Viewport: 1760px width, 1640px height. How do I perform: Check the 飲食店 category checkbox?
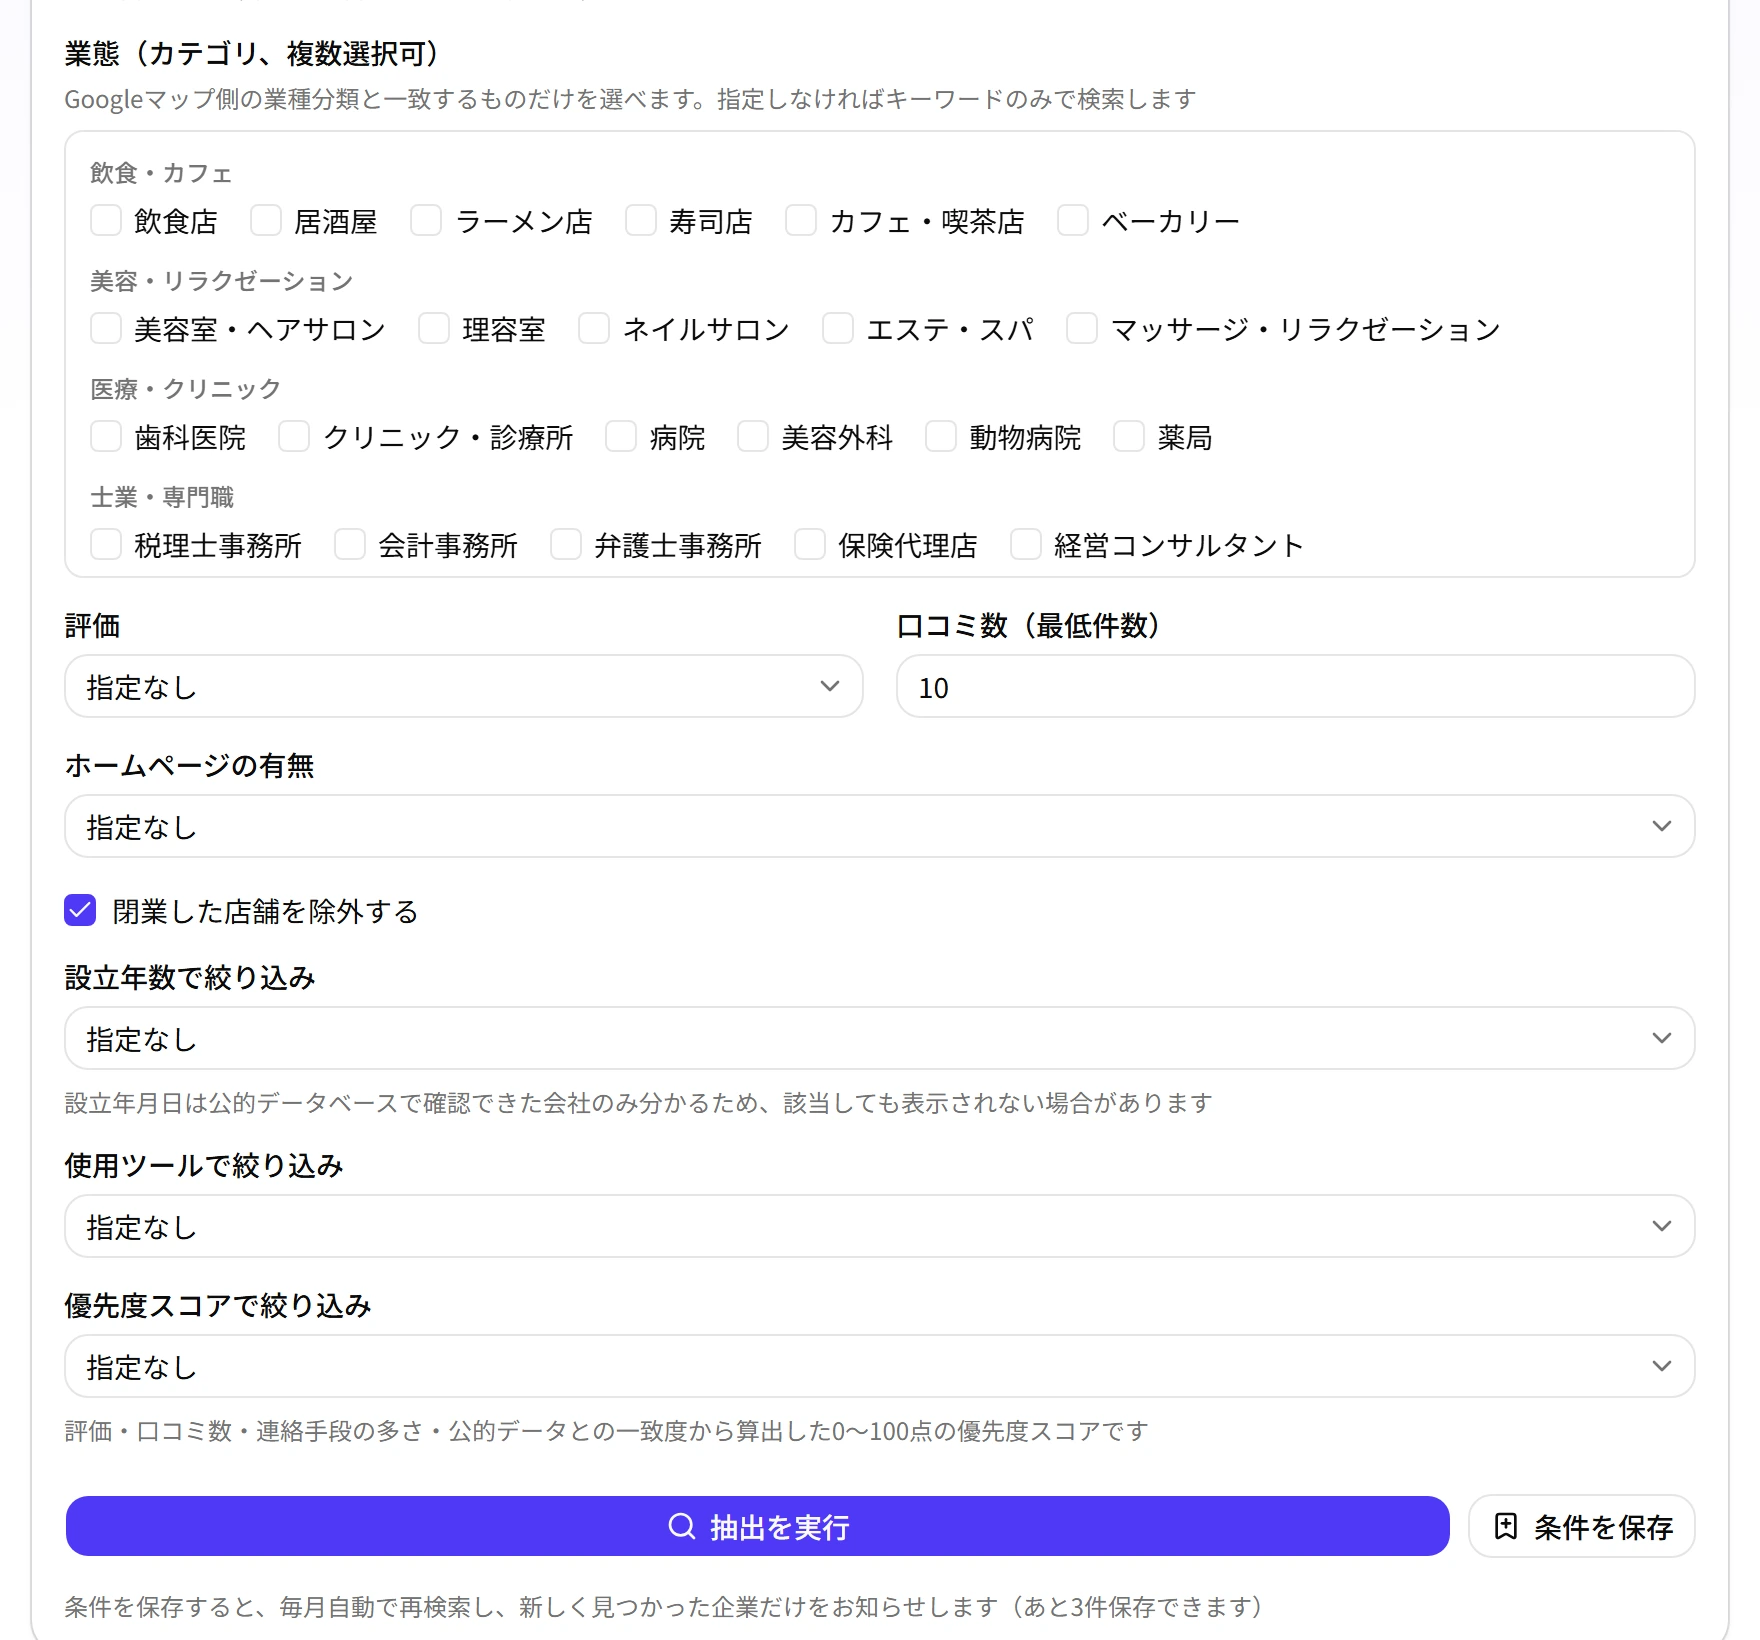coord(106,220)
